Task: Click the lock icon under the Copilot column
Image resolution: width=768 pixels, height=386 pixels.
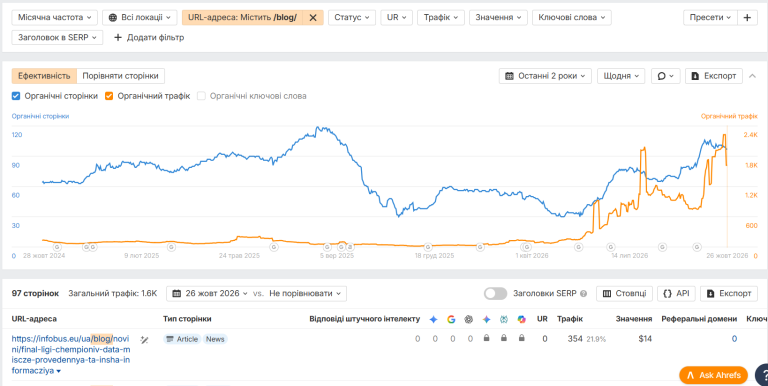Action: 522,338
